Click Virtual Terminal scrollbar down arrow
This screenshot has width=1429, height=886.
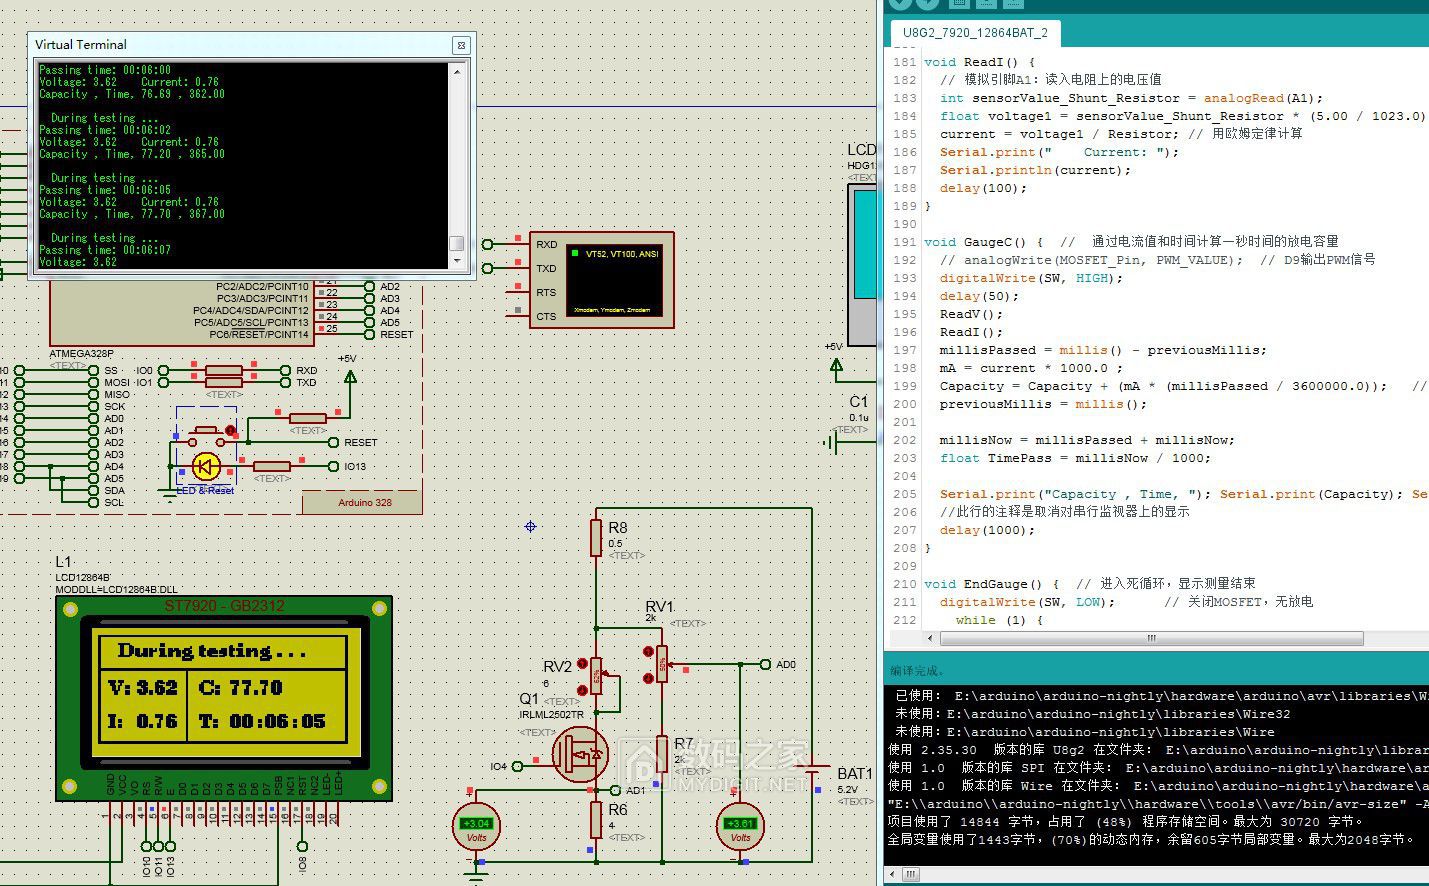pos(457,262)
